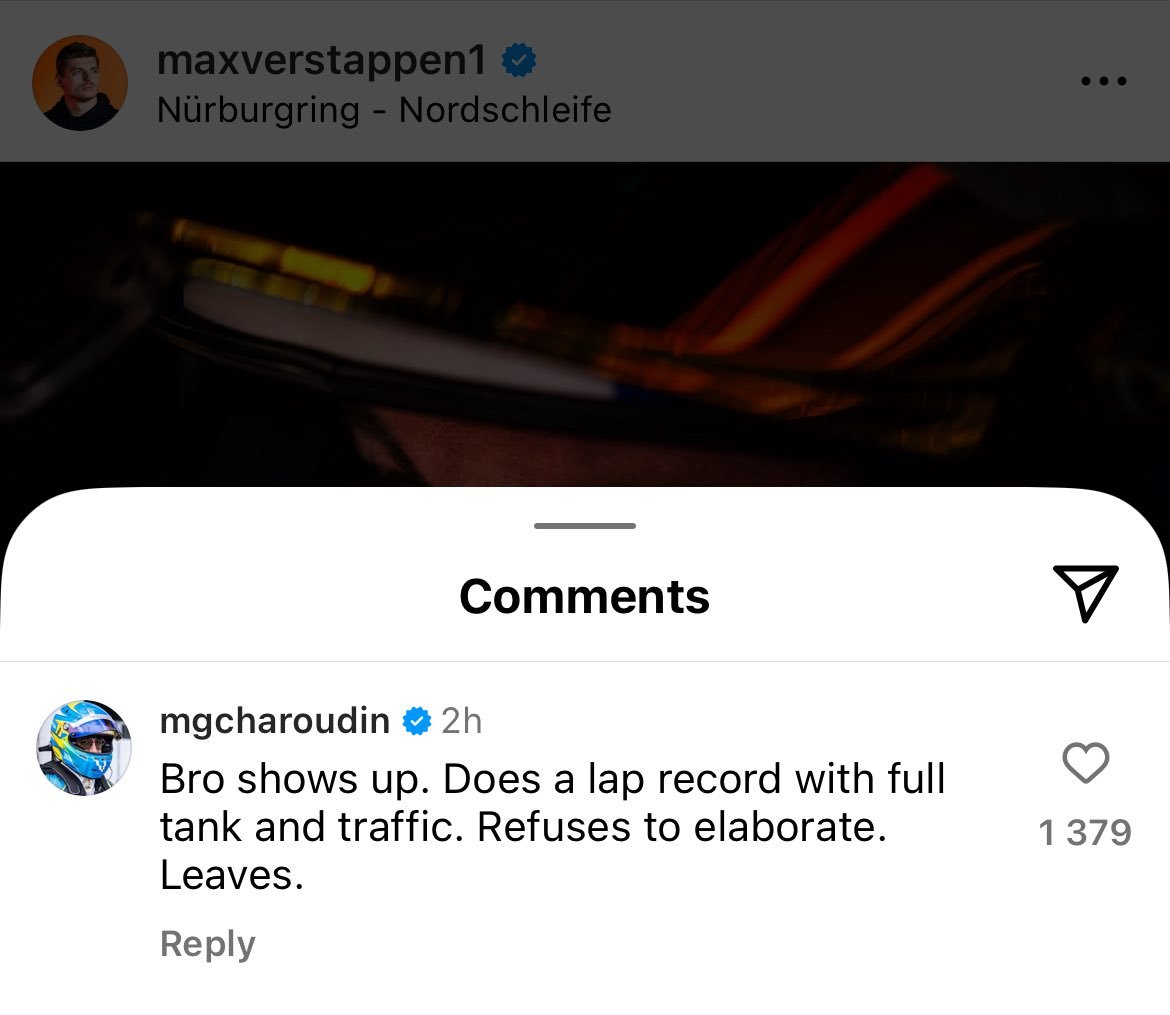Viewport: 1170px width, 1015px height.
Task: Open mgcharoudin's username link
Action: [x=275, y=721]
